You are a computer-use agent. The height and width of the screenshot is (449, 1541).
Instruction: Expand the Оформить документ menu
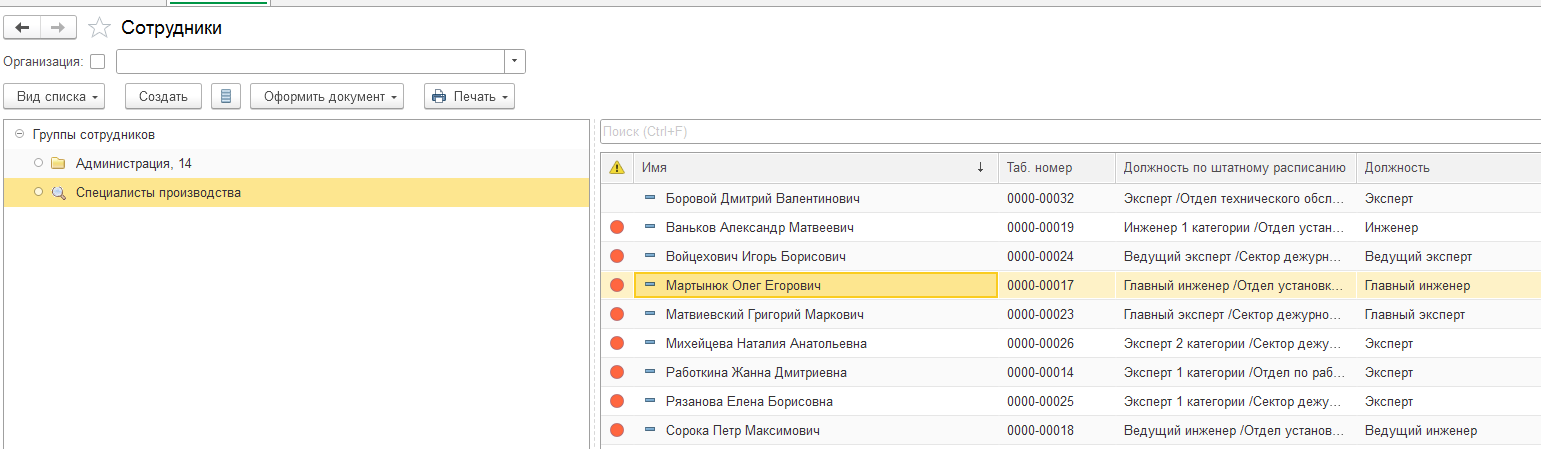pos(327,96)
